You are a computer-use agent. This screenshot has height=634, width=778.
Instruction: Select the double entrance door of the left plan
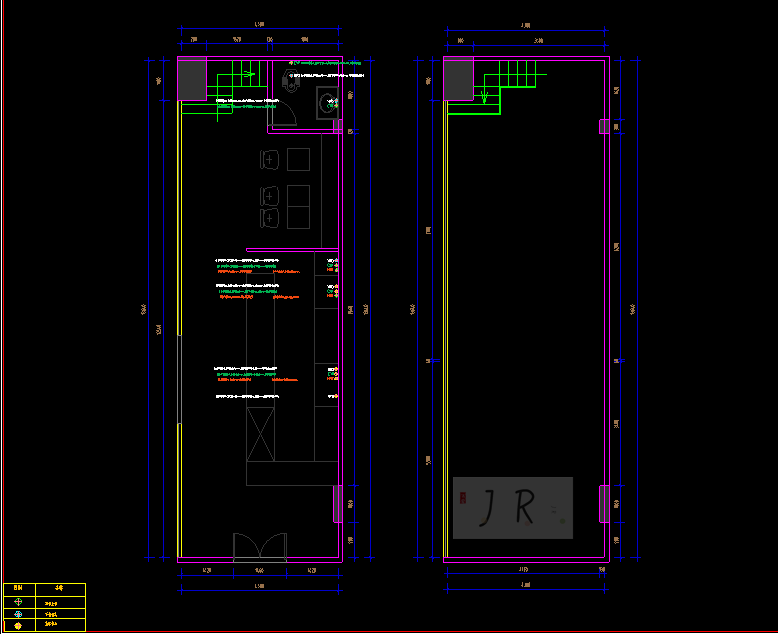[260, 548]
